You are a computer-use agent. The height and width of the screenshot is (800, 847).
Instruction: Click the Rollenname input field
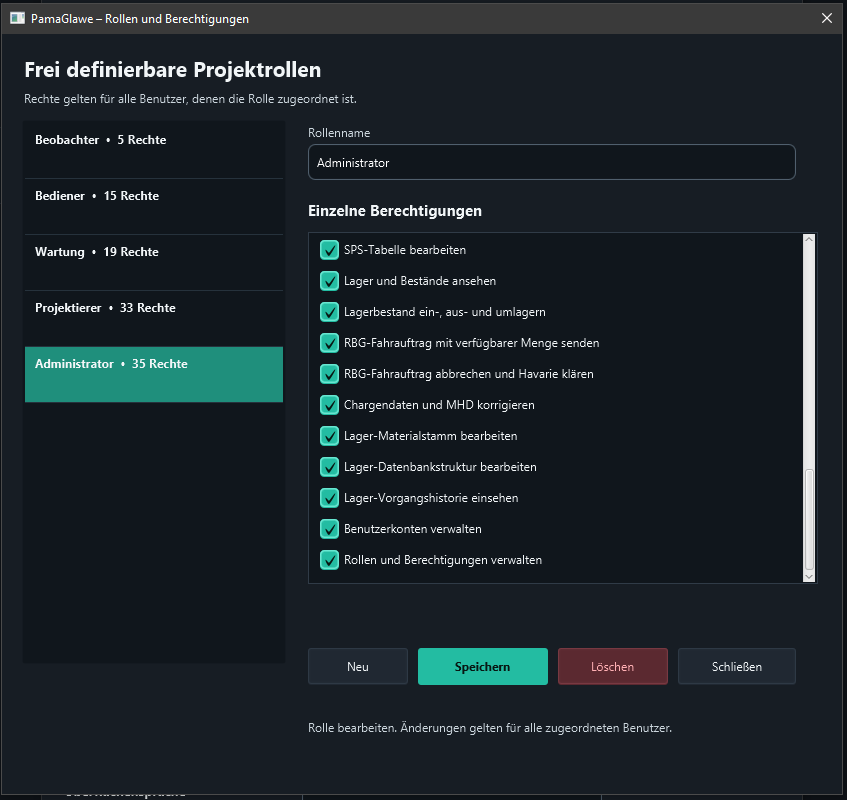[x=552, y=162]
